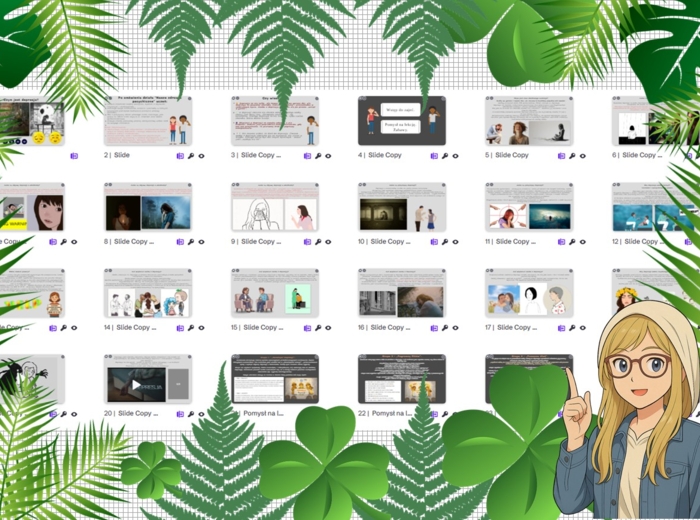Click the '5 | Slide Copy' label
Viewport: 700px width, 520px height.
click(x=507, y=155)
